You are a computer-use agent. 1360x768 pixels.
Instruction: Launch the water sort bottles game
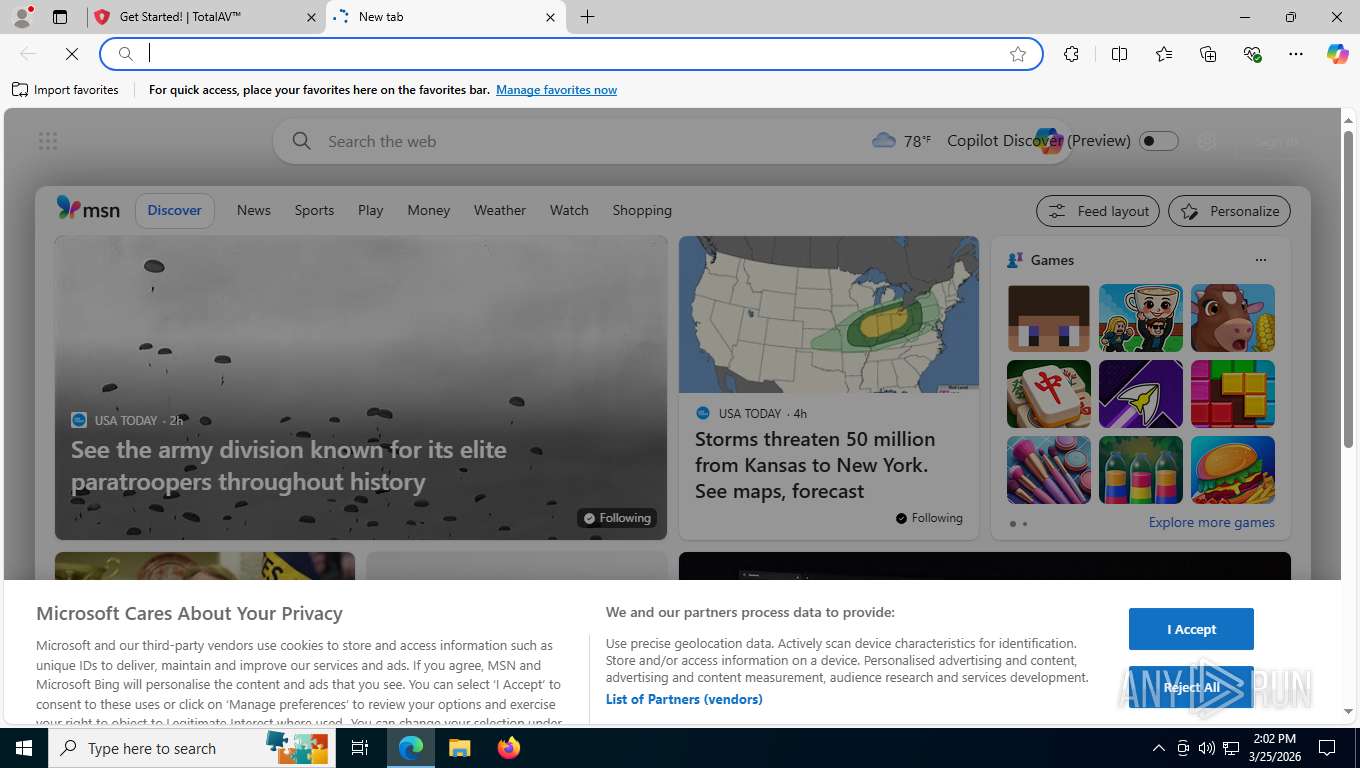point(1141,470)
